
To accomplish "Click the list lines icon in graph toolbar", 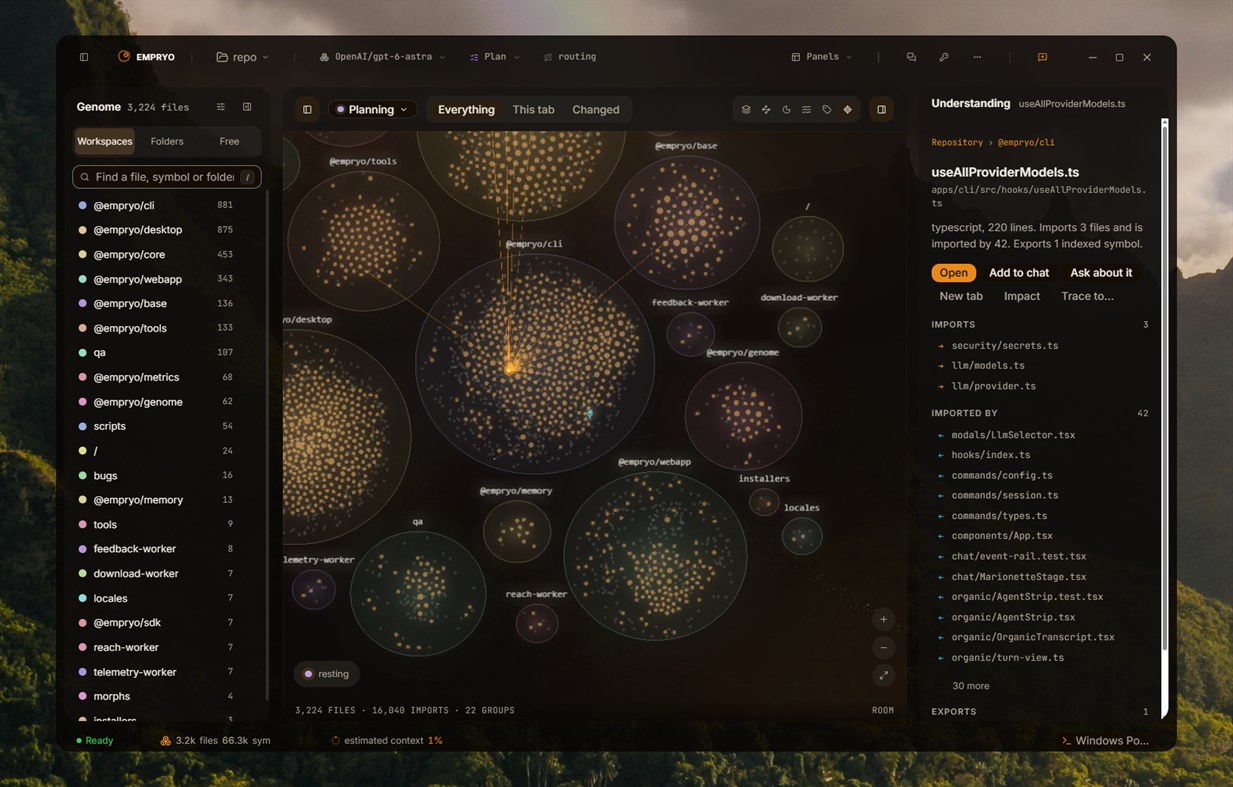I will [x=806, y=110].
